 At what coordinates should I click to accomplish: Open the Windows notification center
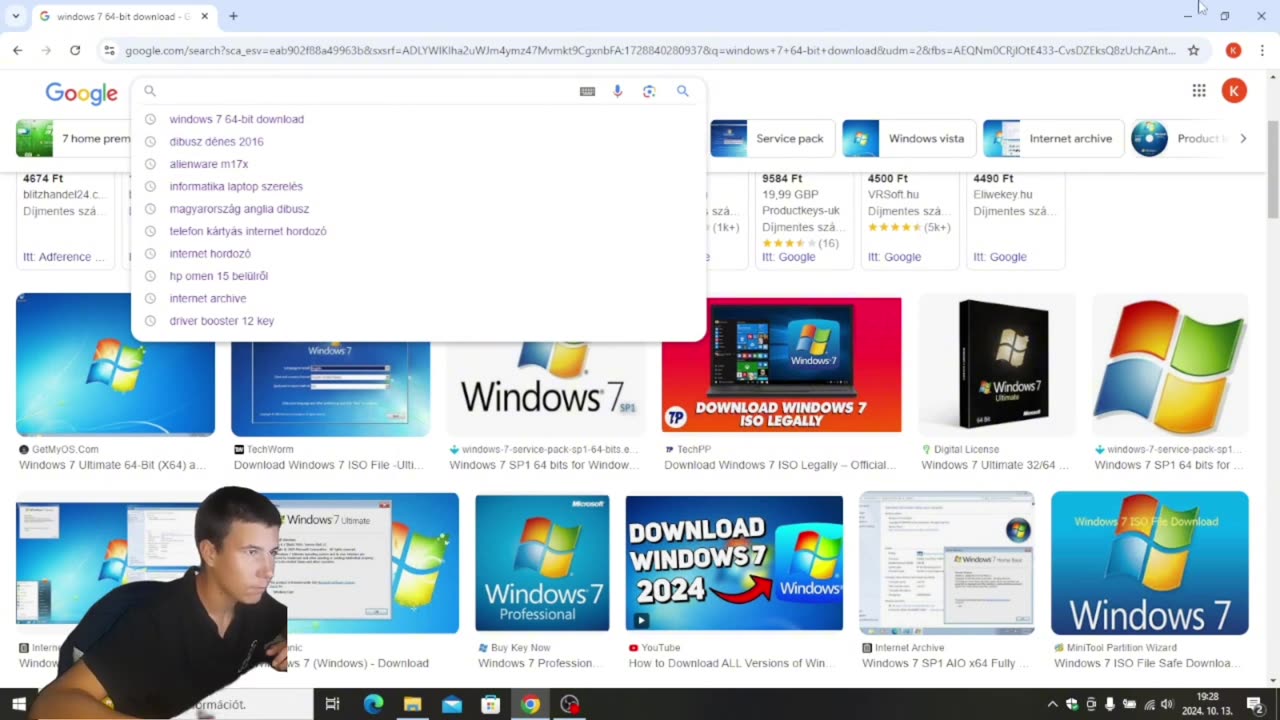tap(1254, 704)
